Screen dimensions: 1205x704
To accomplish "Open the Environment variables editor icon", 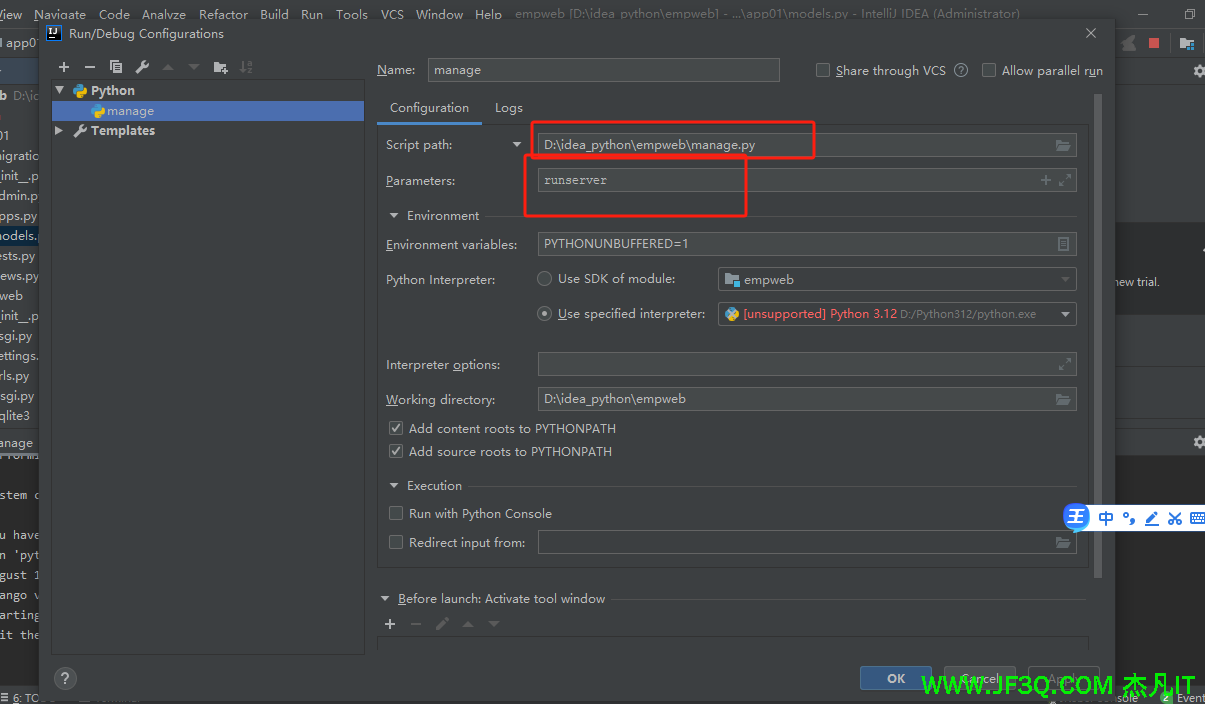I will (x=1063, y=244).
